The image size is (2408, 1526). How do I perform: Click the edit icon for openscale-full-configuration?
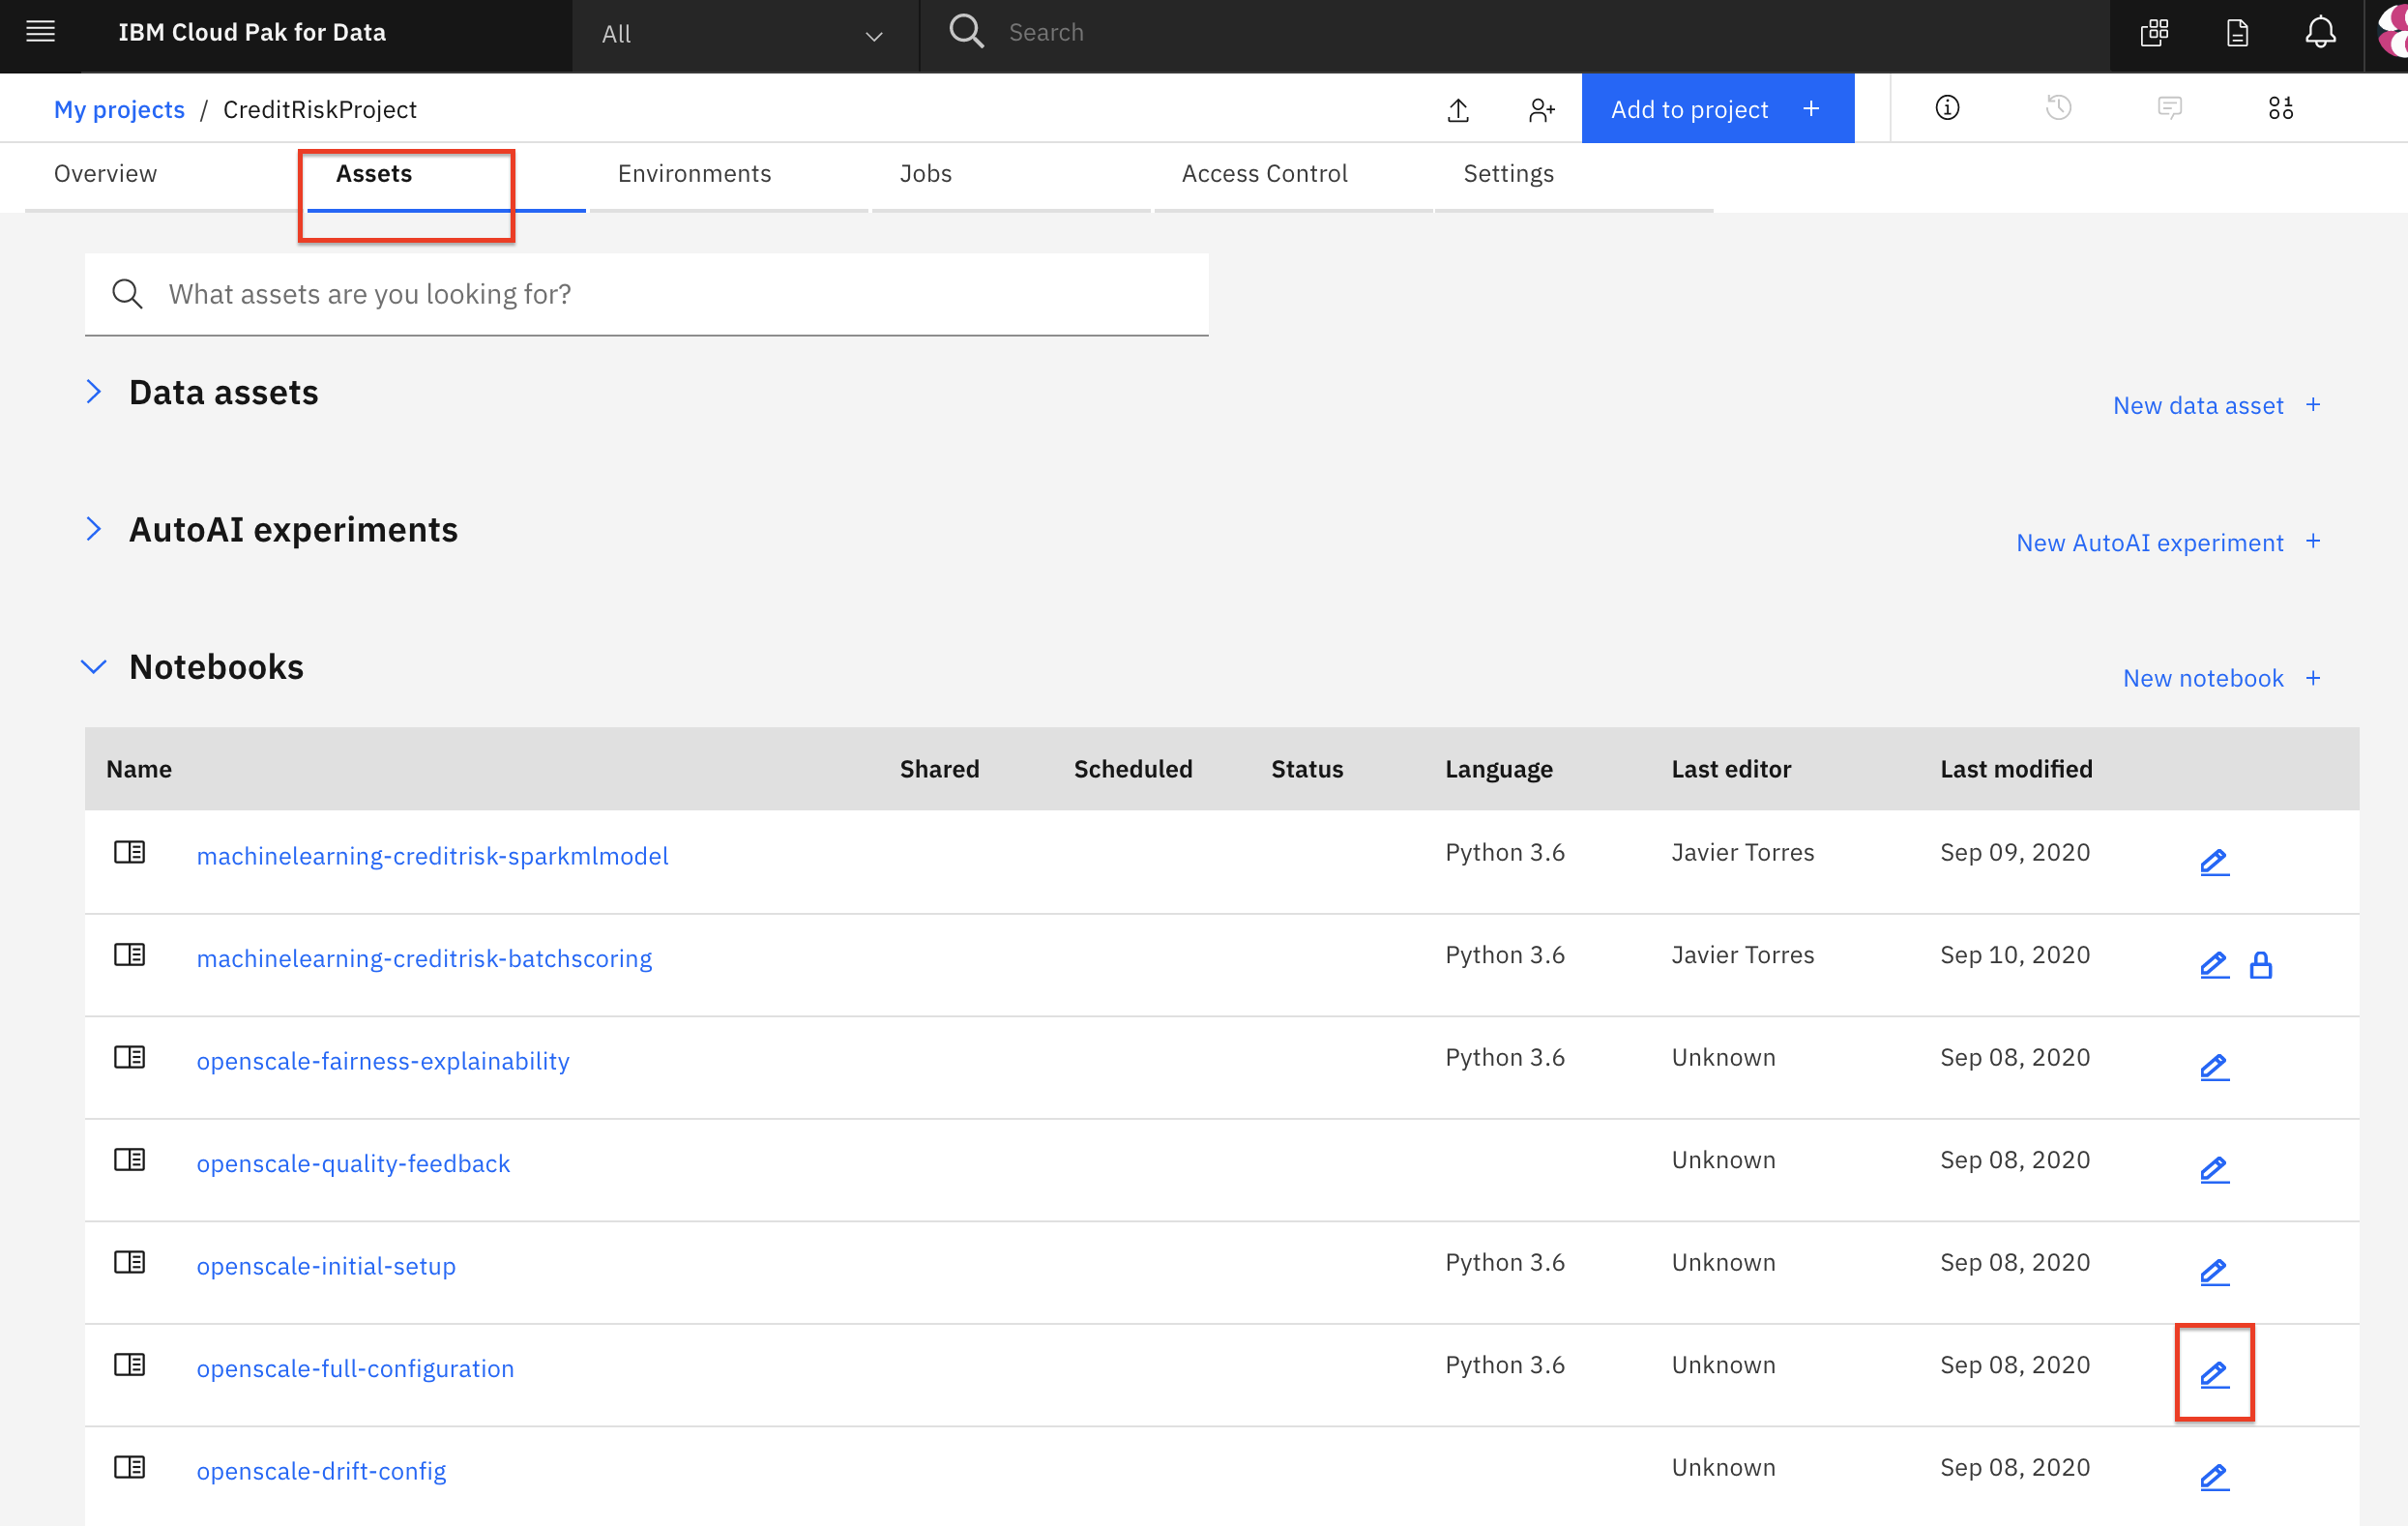(2214, 1375)
